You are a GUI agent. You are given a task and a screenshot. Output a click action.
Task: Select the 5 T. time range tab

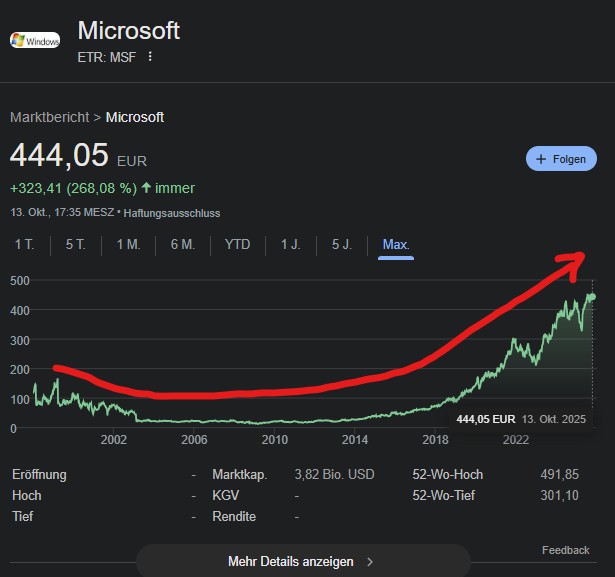pos(76,244)
